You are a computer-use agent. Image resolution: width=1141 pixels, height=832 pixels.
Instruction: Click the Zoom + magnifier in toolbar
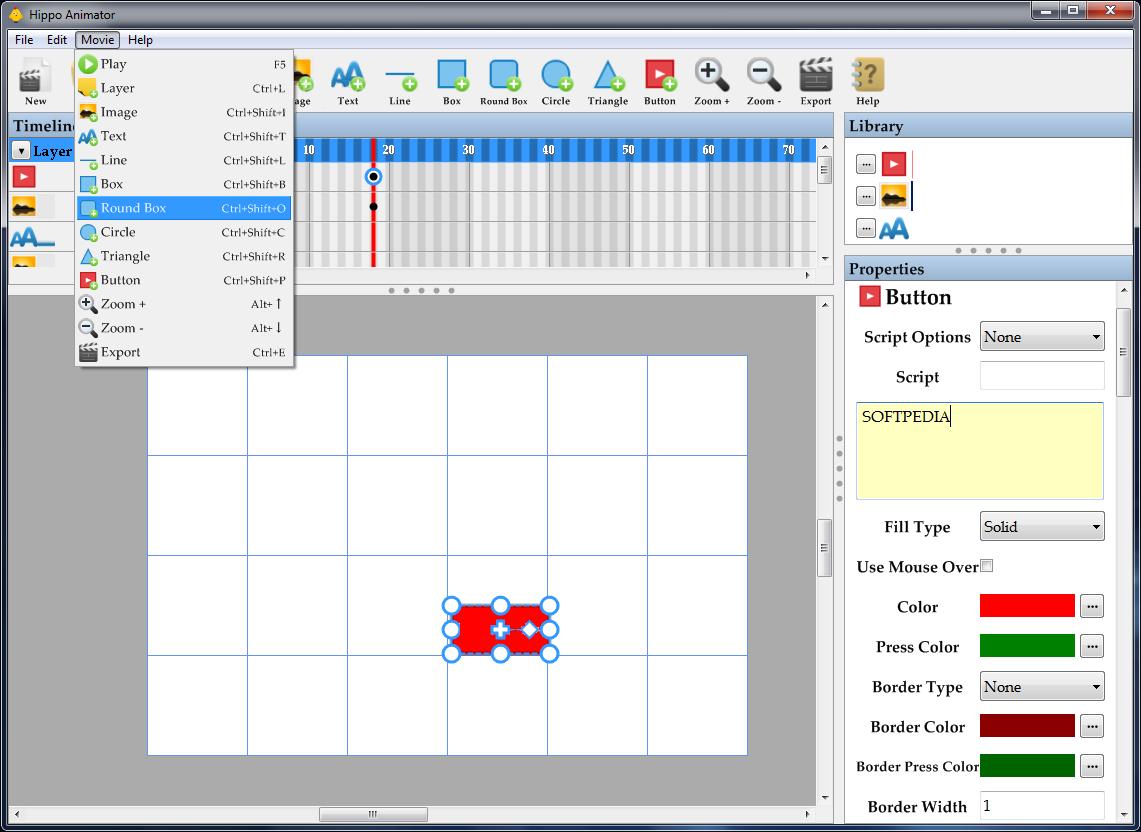[712, 80]
